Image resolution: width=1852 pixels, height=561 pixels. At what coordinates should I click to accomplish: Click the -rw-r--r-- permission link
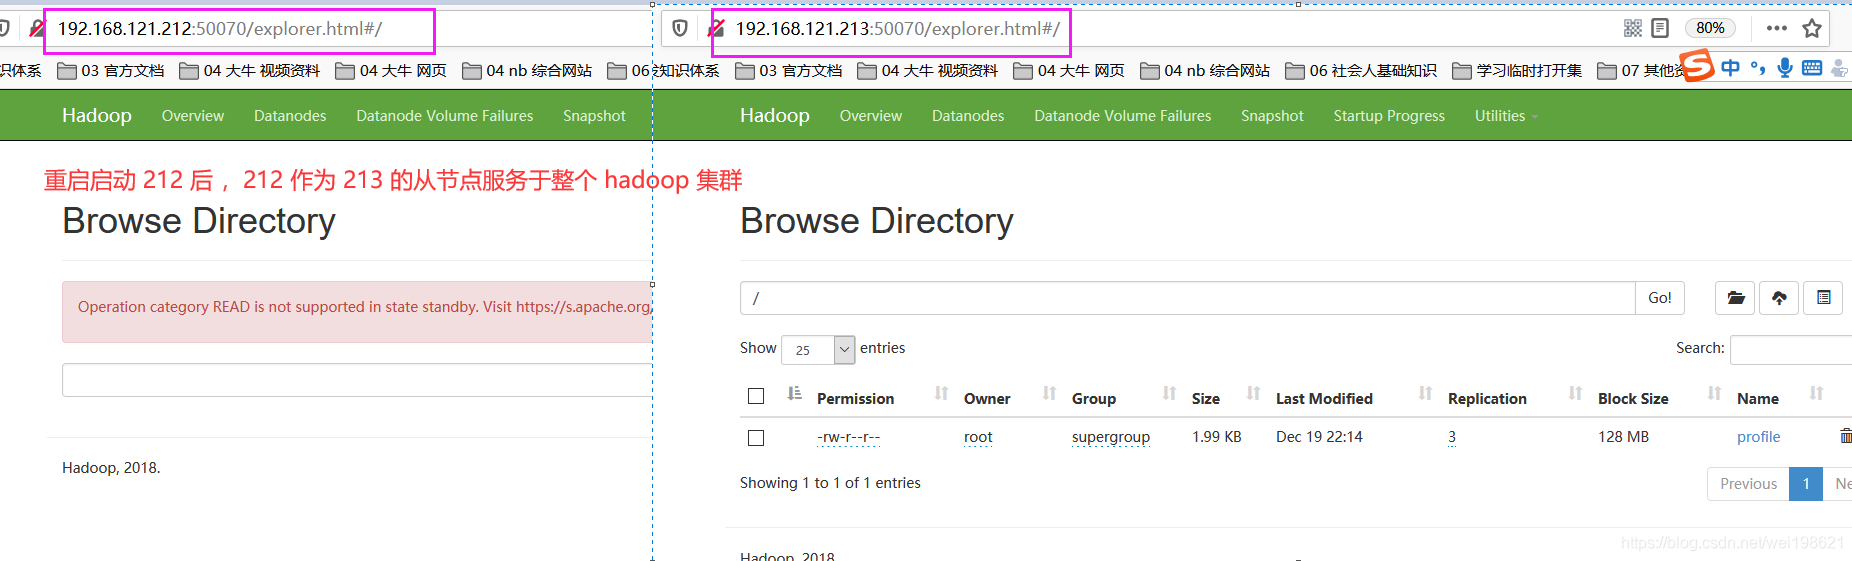848,437
